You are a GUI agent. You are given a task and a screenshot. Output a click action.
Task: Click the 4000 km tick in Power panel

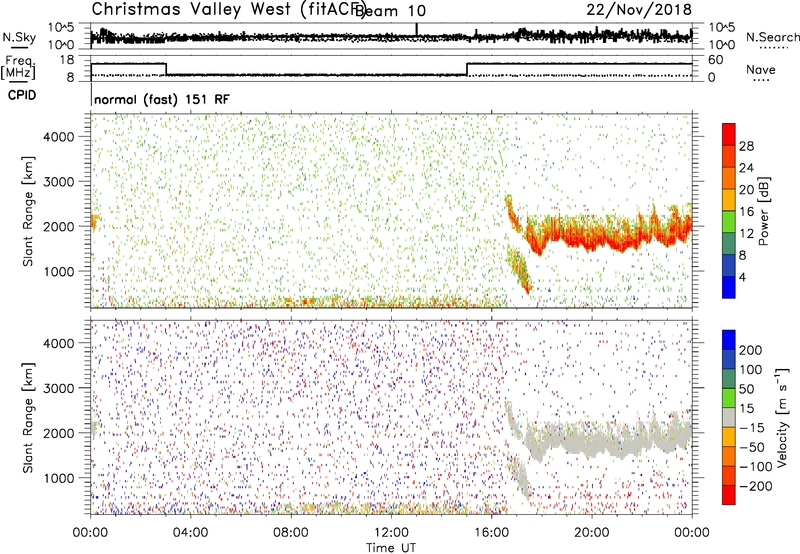click(58, 137)
